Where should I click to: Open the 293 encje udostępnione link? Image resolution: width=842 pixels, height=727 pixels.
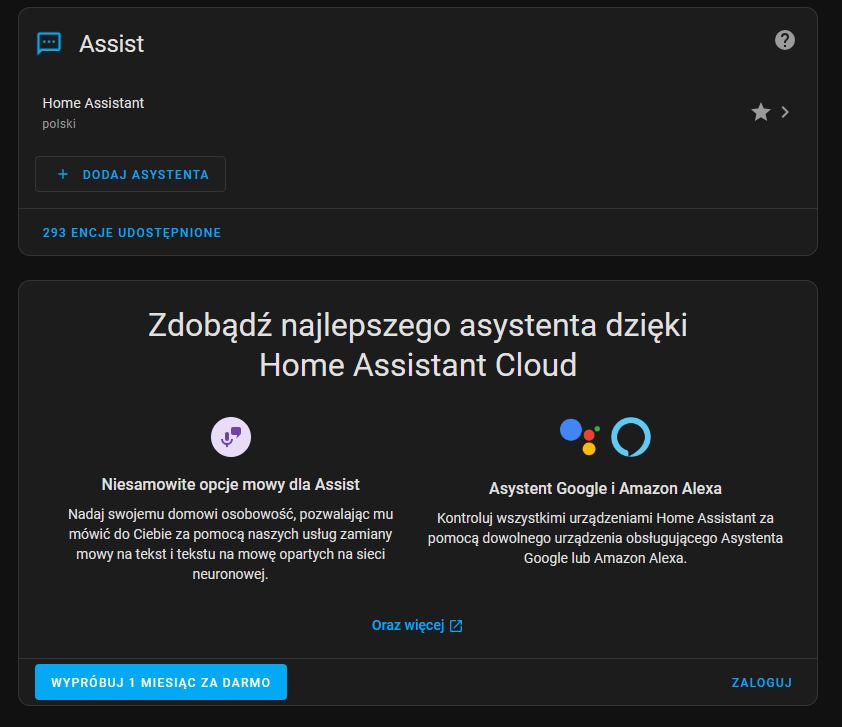tap(132, 232)
